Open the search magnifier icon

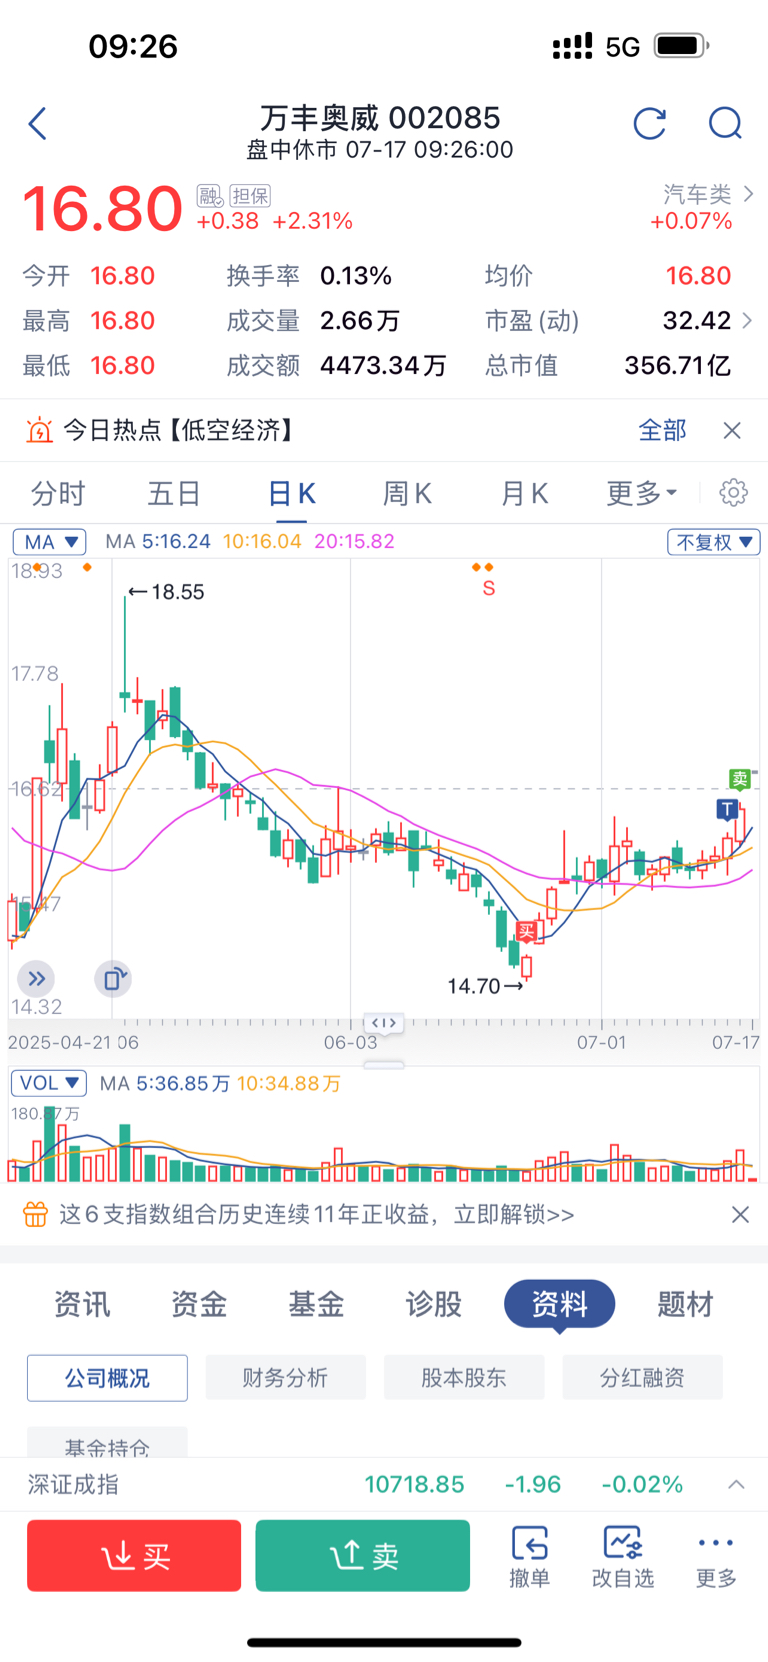[x=725, y=124]
